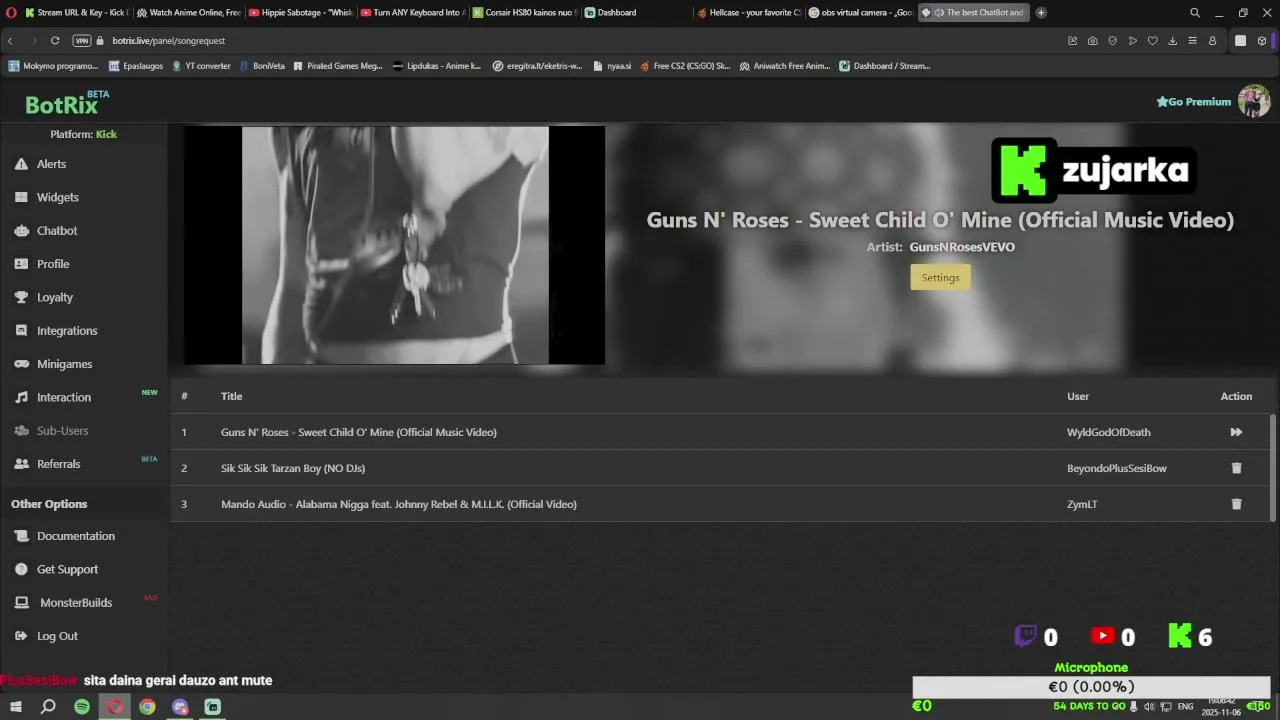The image size is (1280, 720).
Task: Switch to the Hellcase tab
Action: 748,13
